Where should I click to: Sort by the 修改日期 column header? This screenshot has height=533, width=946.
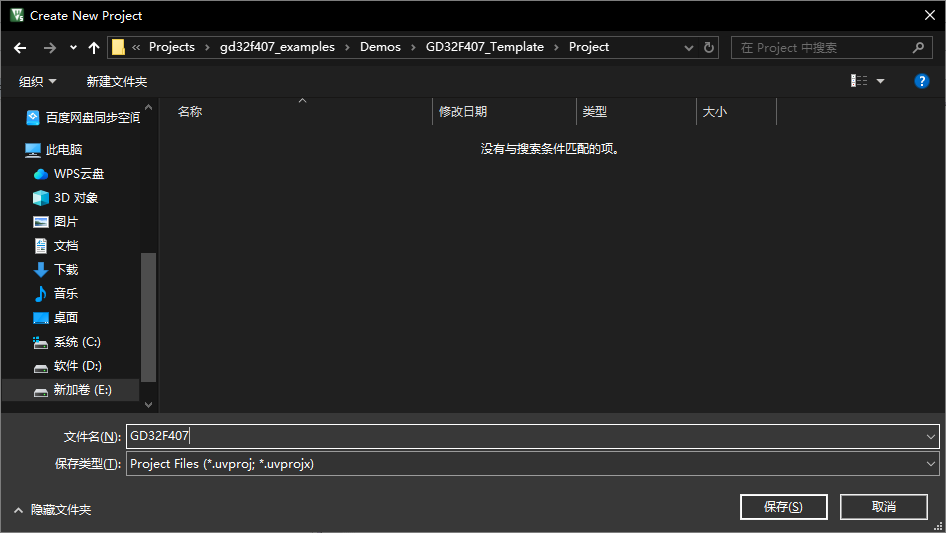pos(504,112)
